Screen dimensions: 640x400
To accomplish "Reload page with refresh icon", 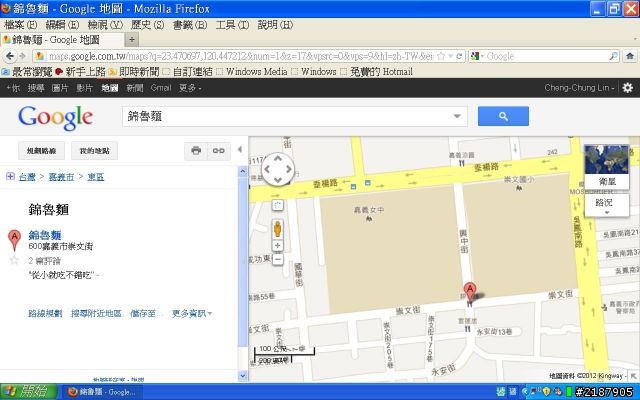I will click(459, 56).
